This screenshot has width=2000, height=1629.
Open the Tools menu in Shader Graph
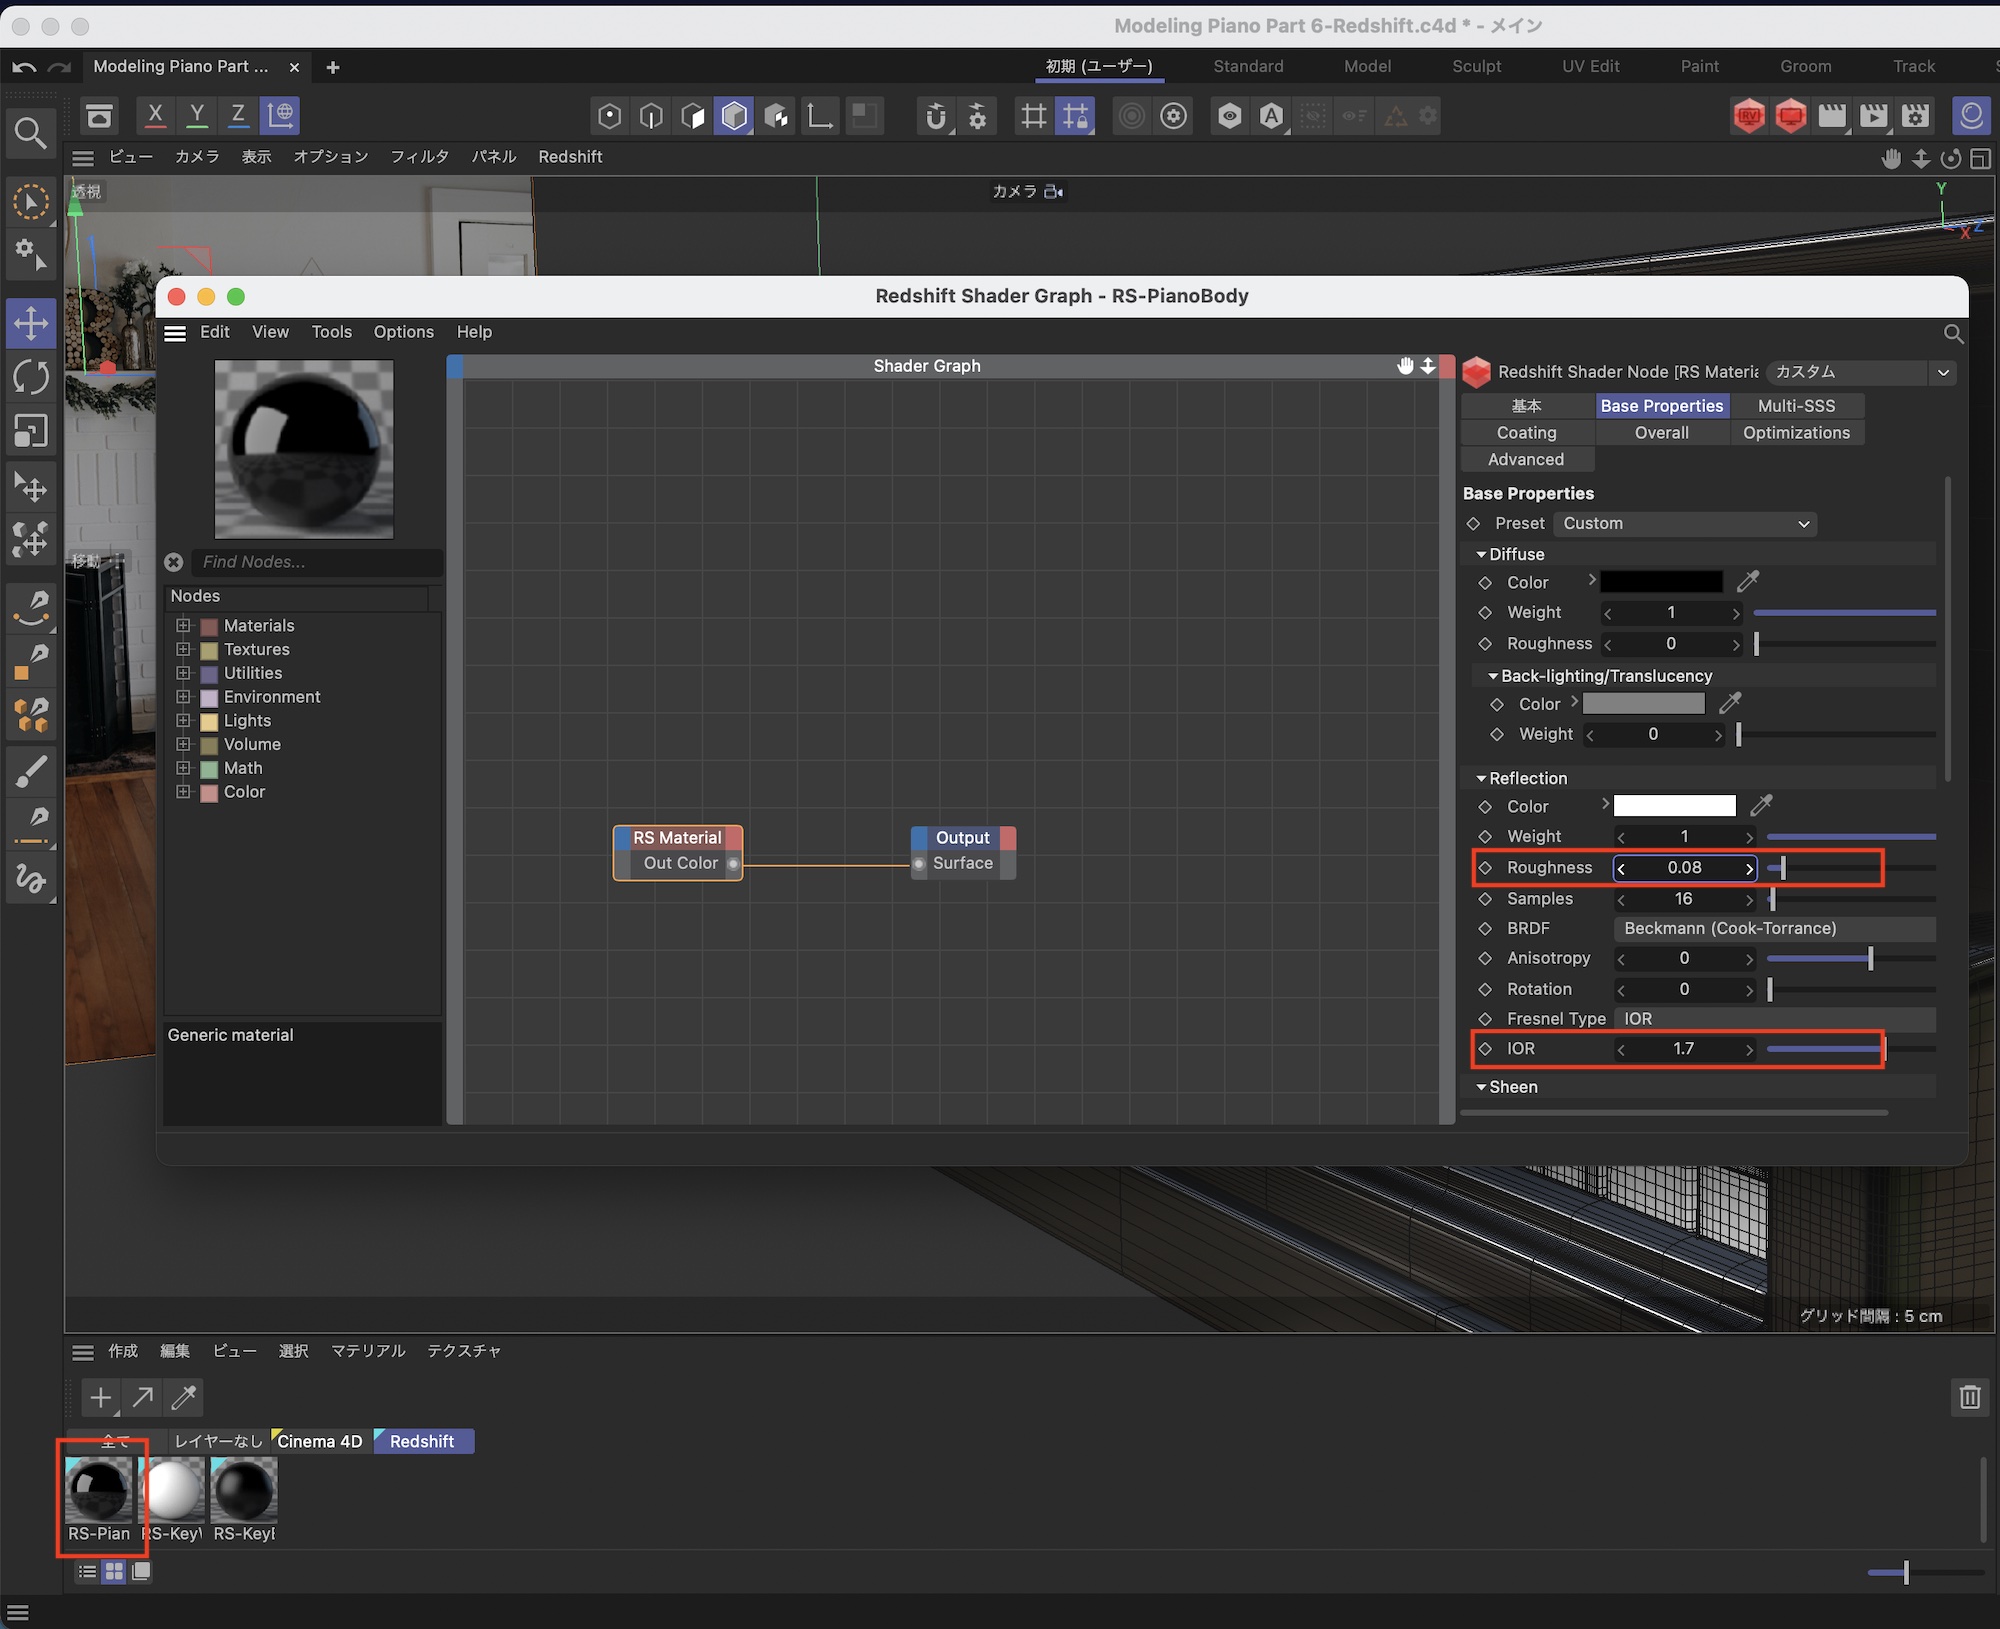(331, 332)
